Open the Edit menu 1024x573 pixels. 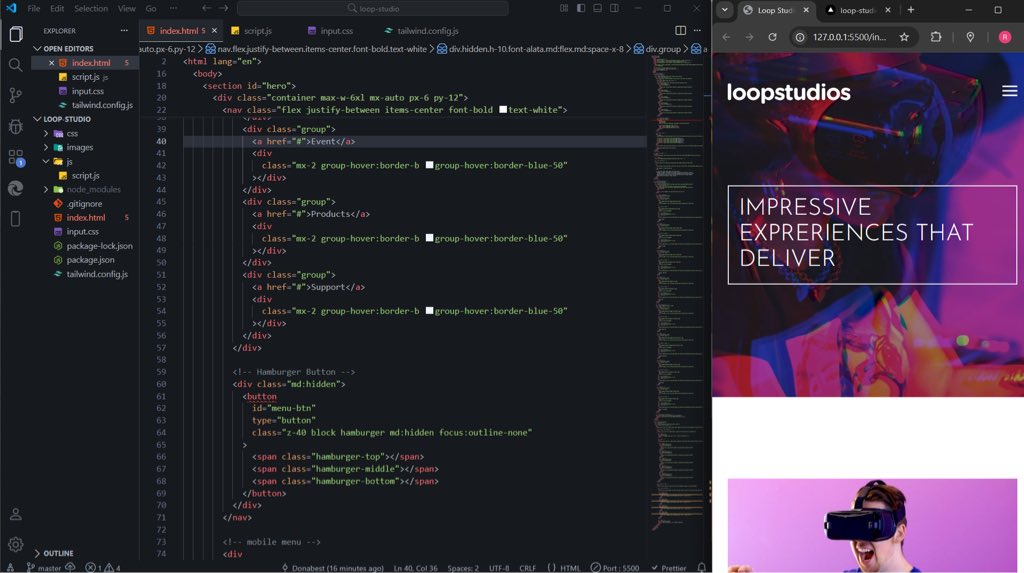pyautogui.click(x=57, y=8)
